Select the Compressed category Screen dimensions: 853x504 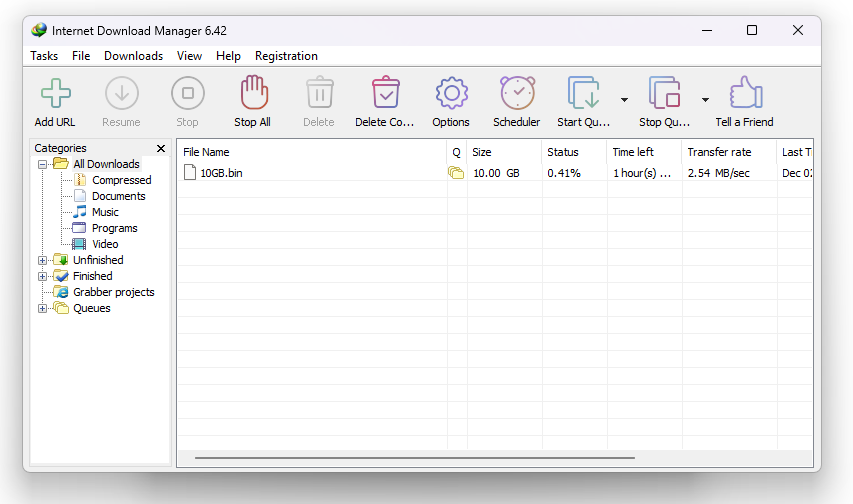121,180
